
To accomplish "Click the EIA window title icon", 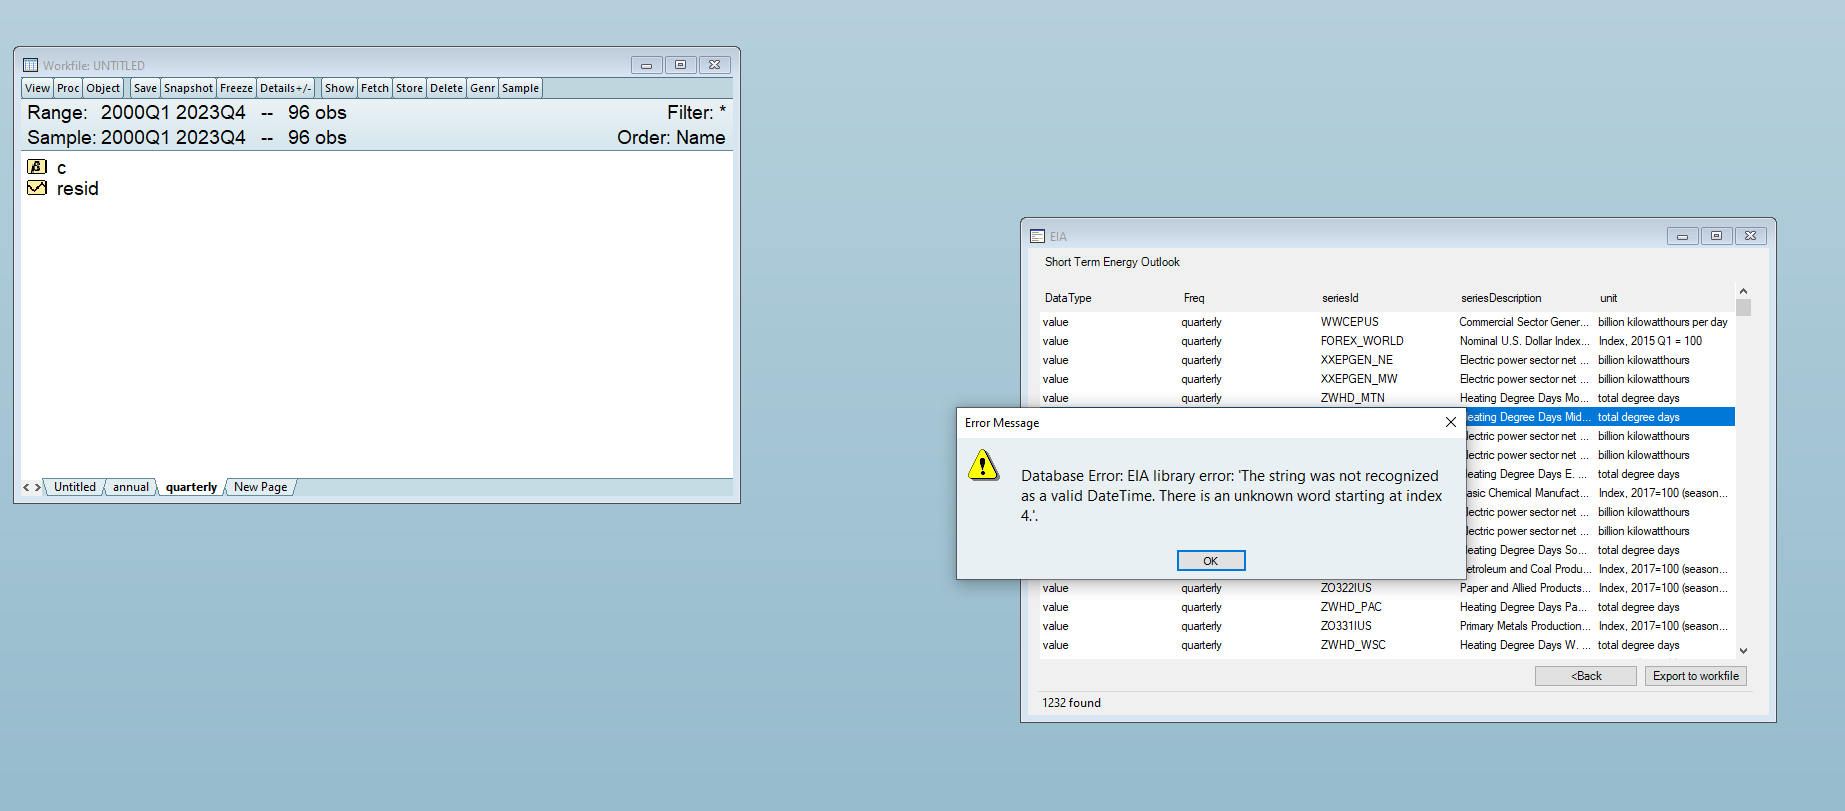I will pyautogui.click(x=1037, y=236).
